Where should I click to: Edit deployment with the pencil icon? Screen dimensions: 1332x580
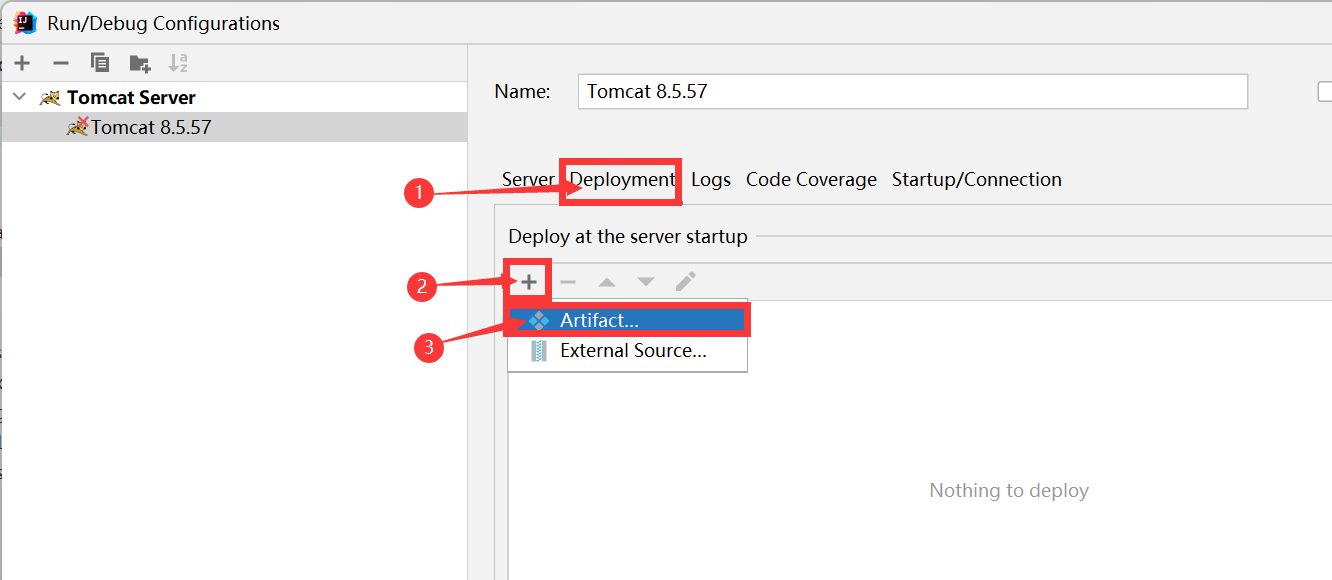pyautogui.click(x=685, y=281)
